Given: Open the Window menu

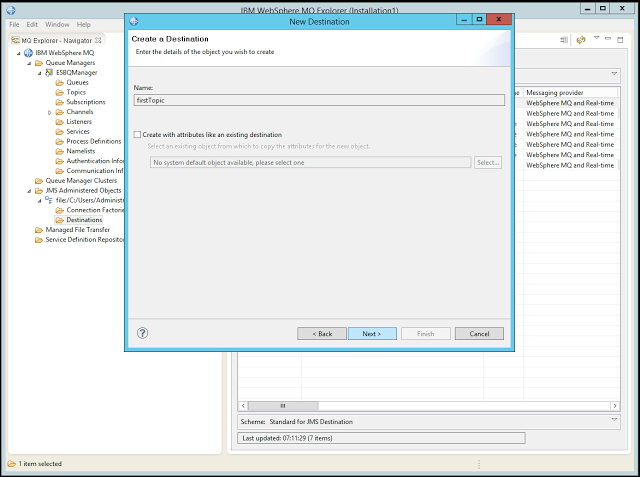Looking at the screenshot, I should coord(57,24).
